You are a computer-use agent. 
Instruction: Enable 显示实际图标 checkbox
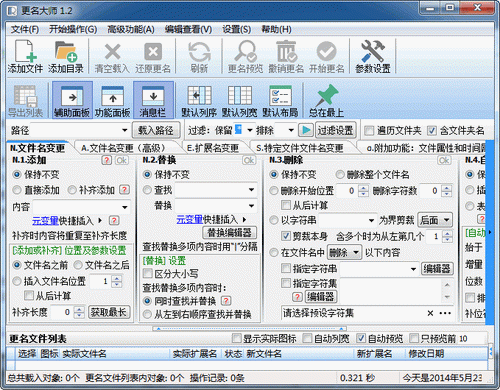[236, 338]
